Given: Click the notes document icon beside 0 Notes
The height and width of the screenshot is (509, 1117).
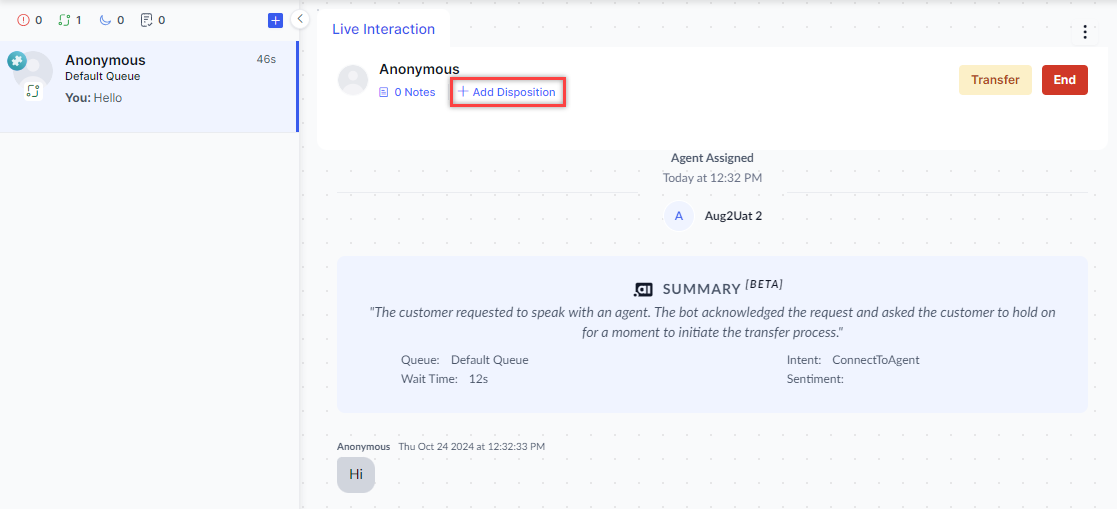Looking at the screenshot, I should [x=383, y=92].
